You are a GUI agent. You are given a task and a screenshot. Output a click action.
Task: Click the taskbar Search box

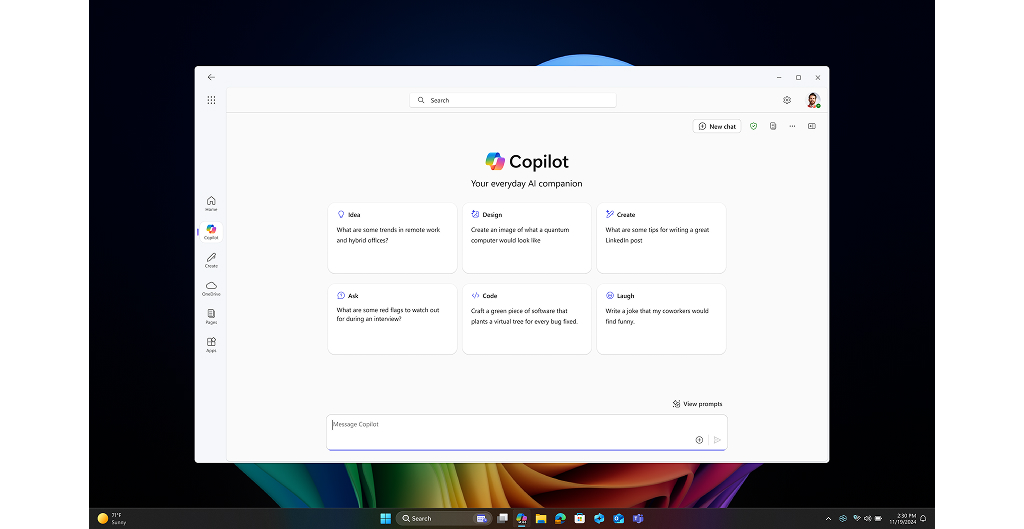click(x=443, y=519)
